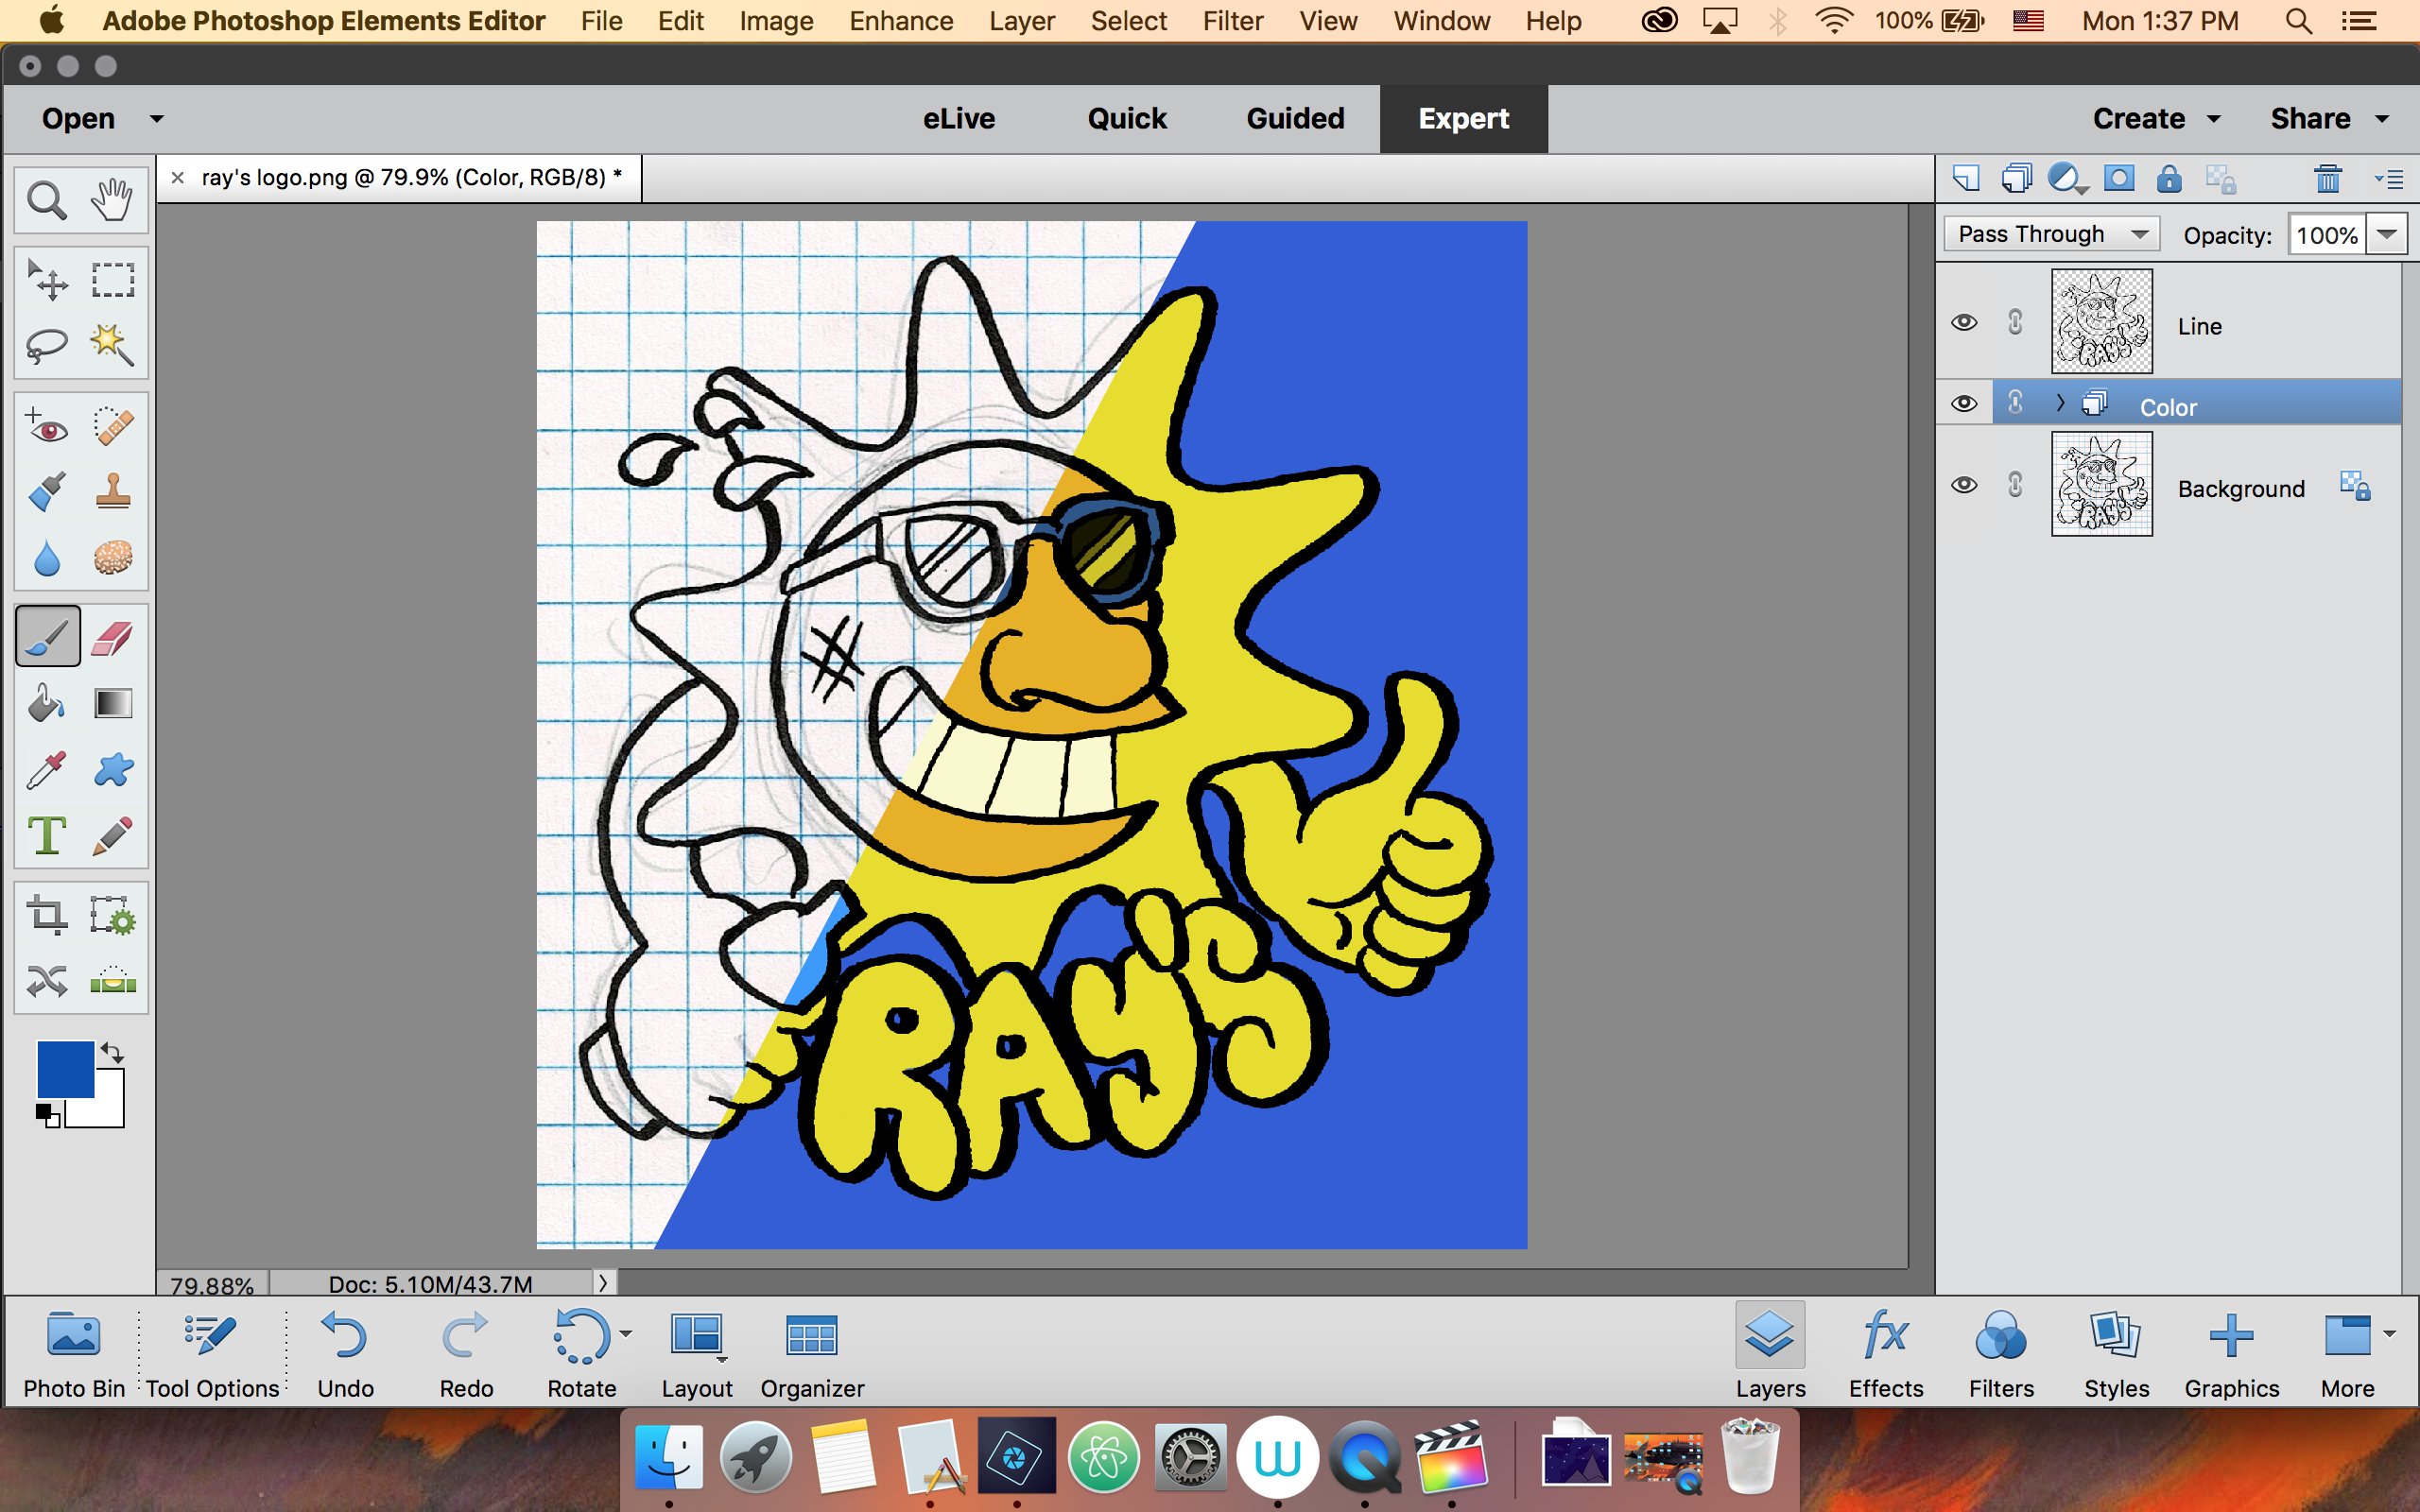Select the Lasso tool
The height and width of the screenshot is (1512, 2420).
tap(46, 345)
